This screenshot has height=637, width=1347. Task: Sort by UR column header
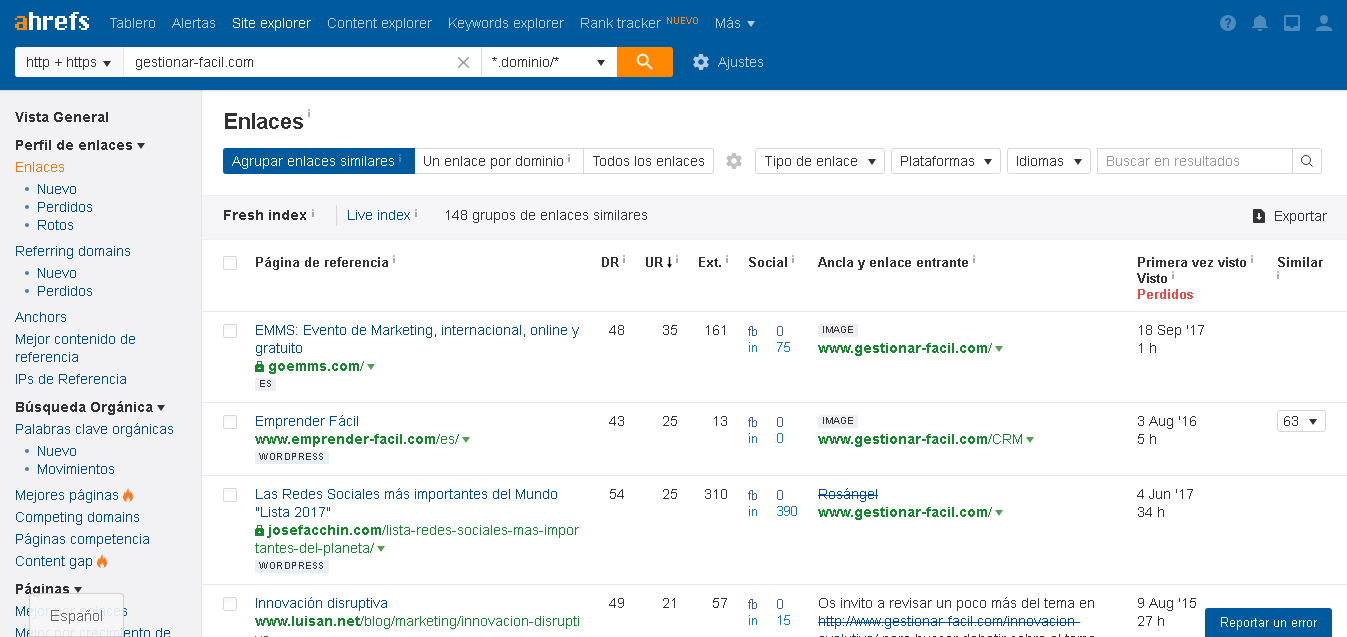click(x=658, y=262)
